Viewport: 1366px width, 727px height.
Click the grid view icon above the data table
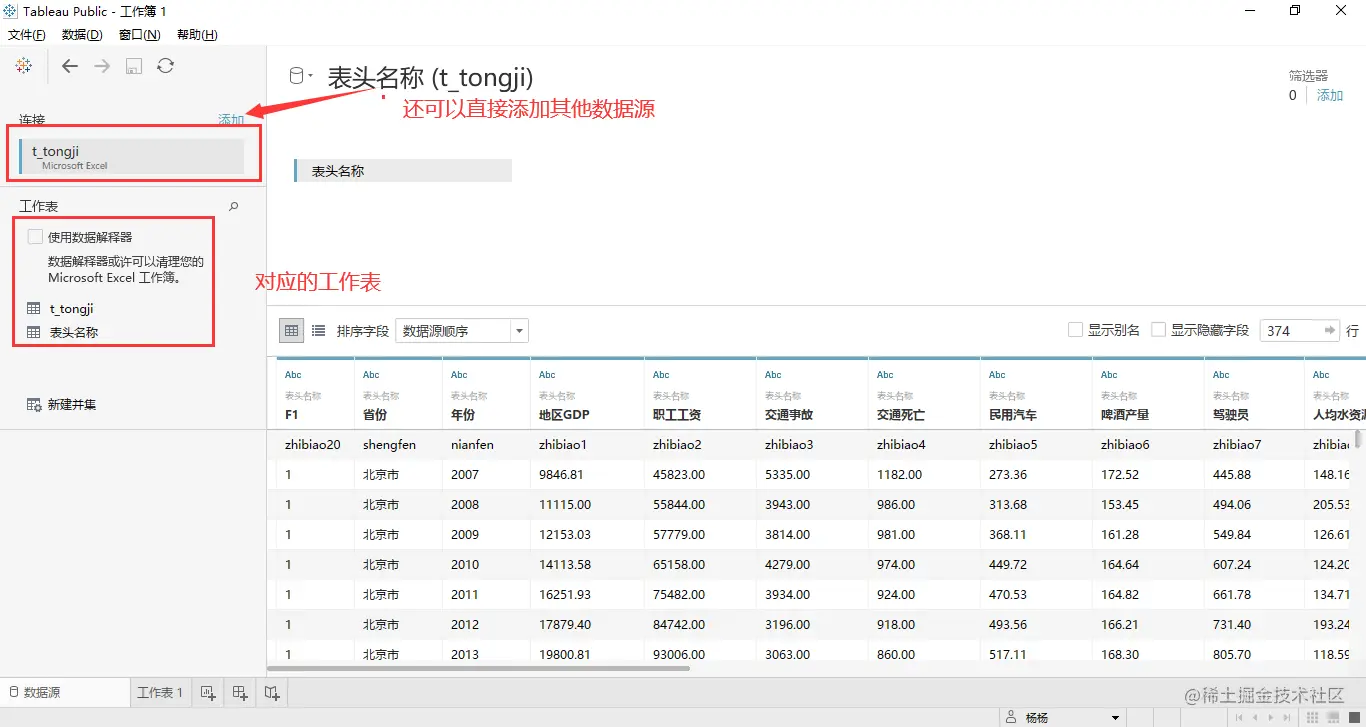point(291,330)
